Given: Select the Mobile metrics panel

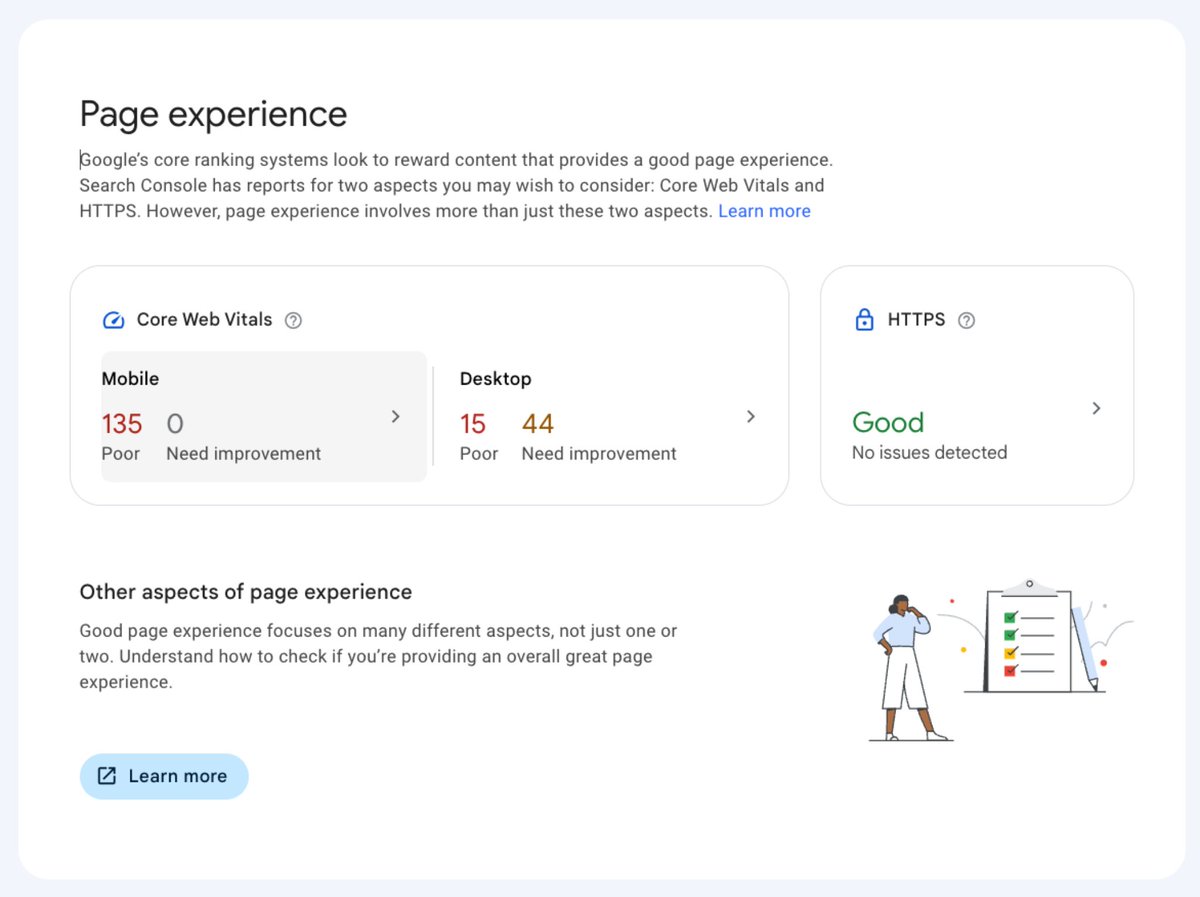Looking at the screenshot, I should 263,415.
